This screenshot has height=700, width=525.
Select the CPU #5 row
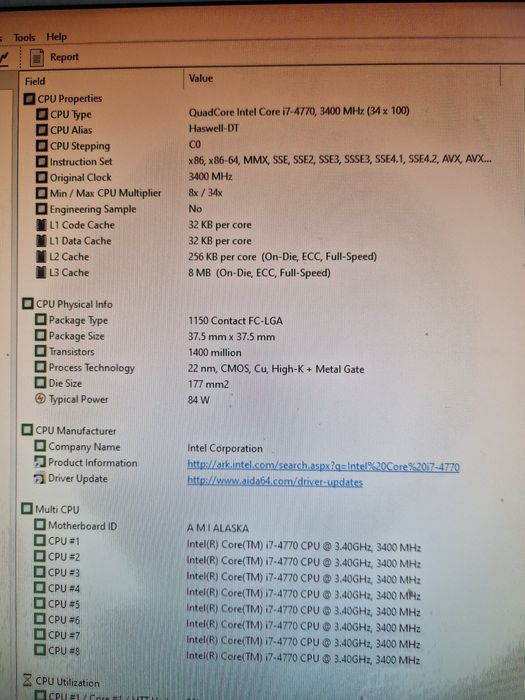pyautogui.click(x=228, y=607)
